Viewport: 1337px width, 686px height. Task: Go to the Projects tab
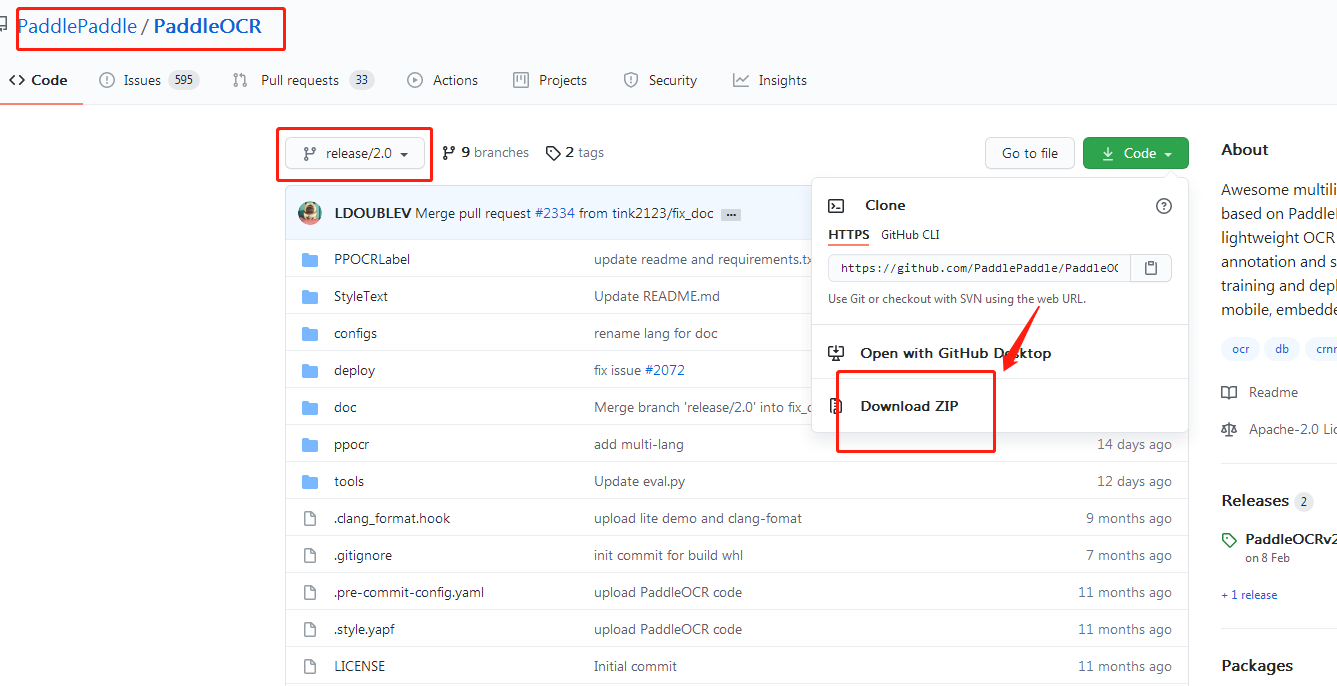point(550,80)
